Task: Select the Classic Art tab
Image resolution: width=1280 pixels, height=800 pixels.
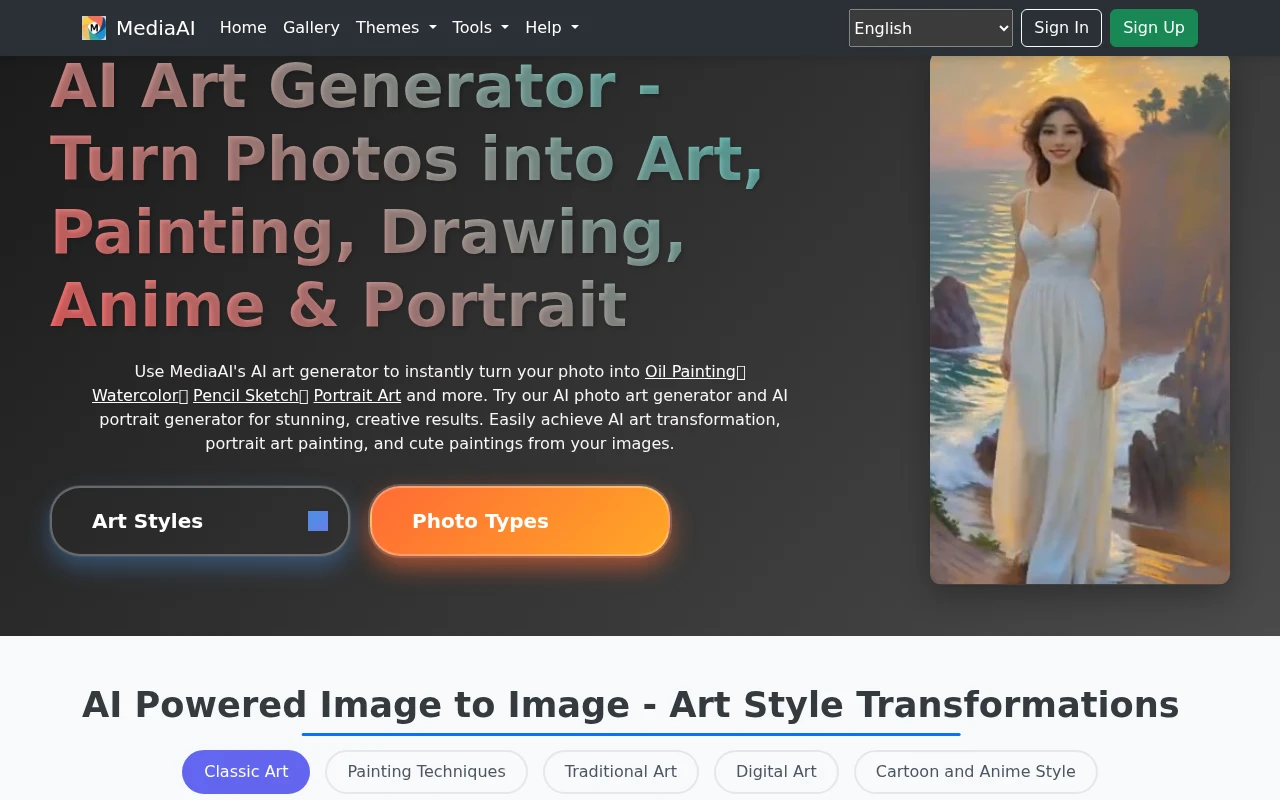Action: (246, 772)
